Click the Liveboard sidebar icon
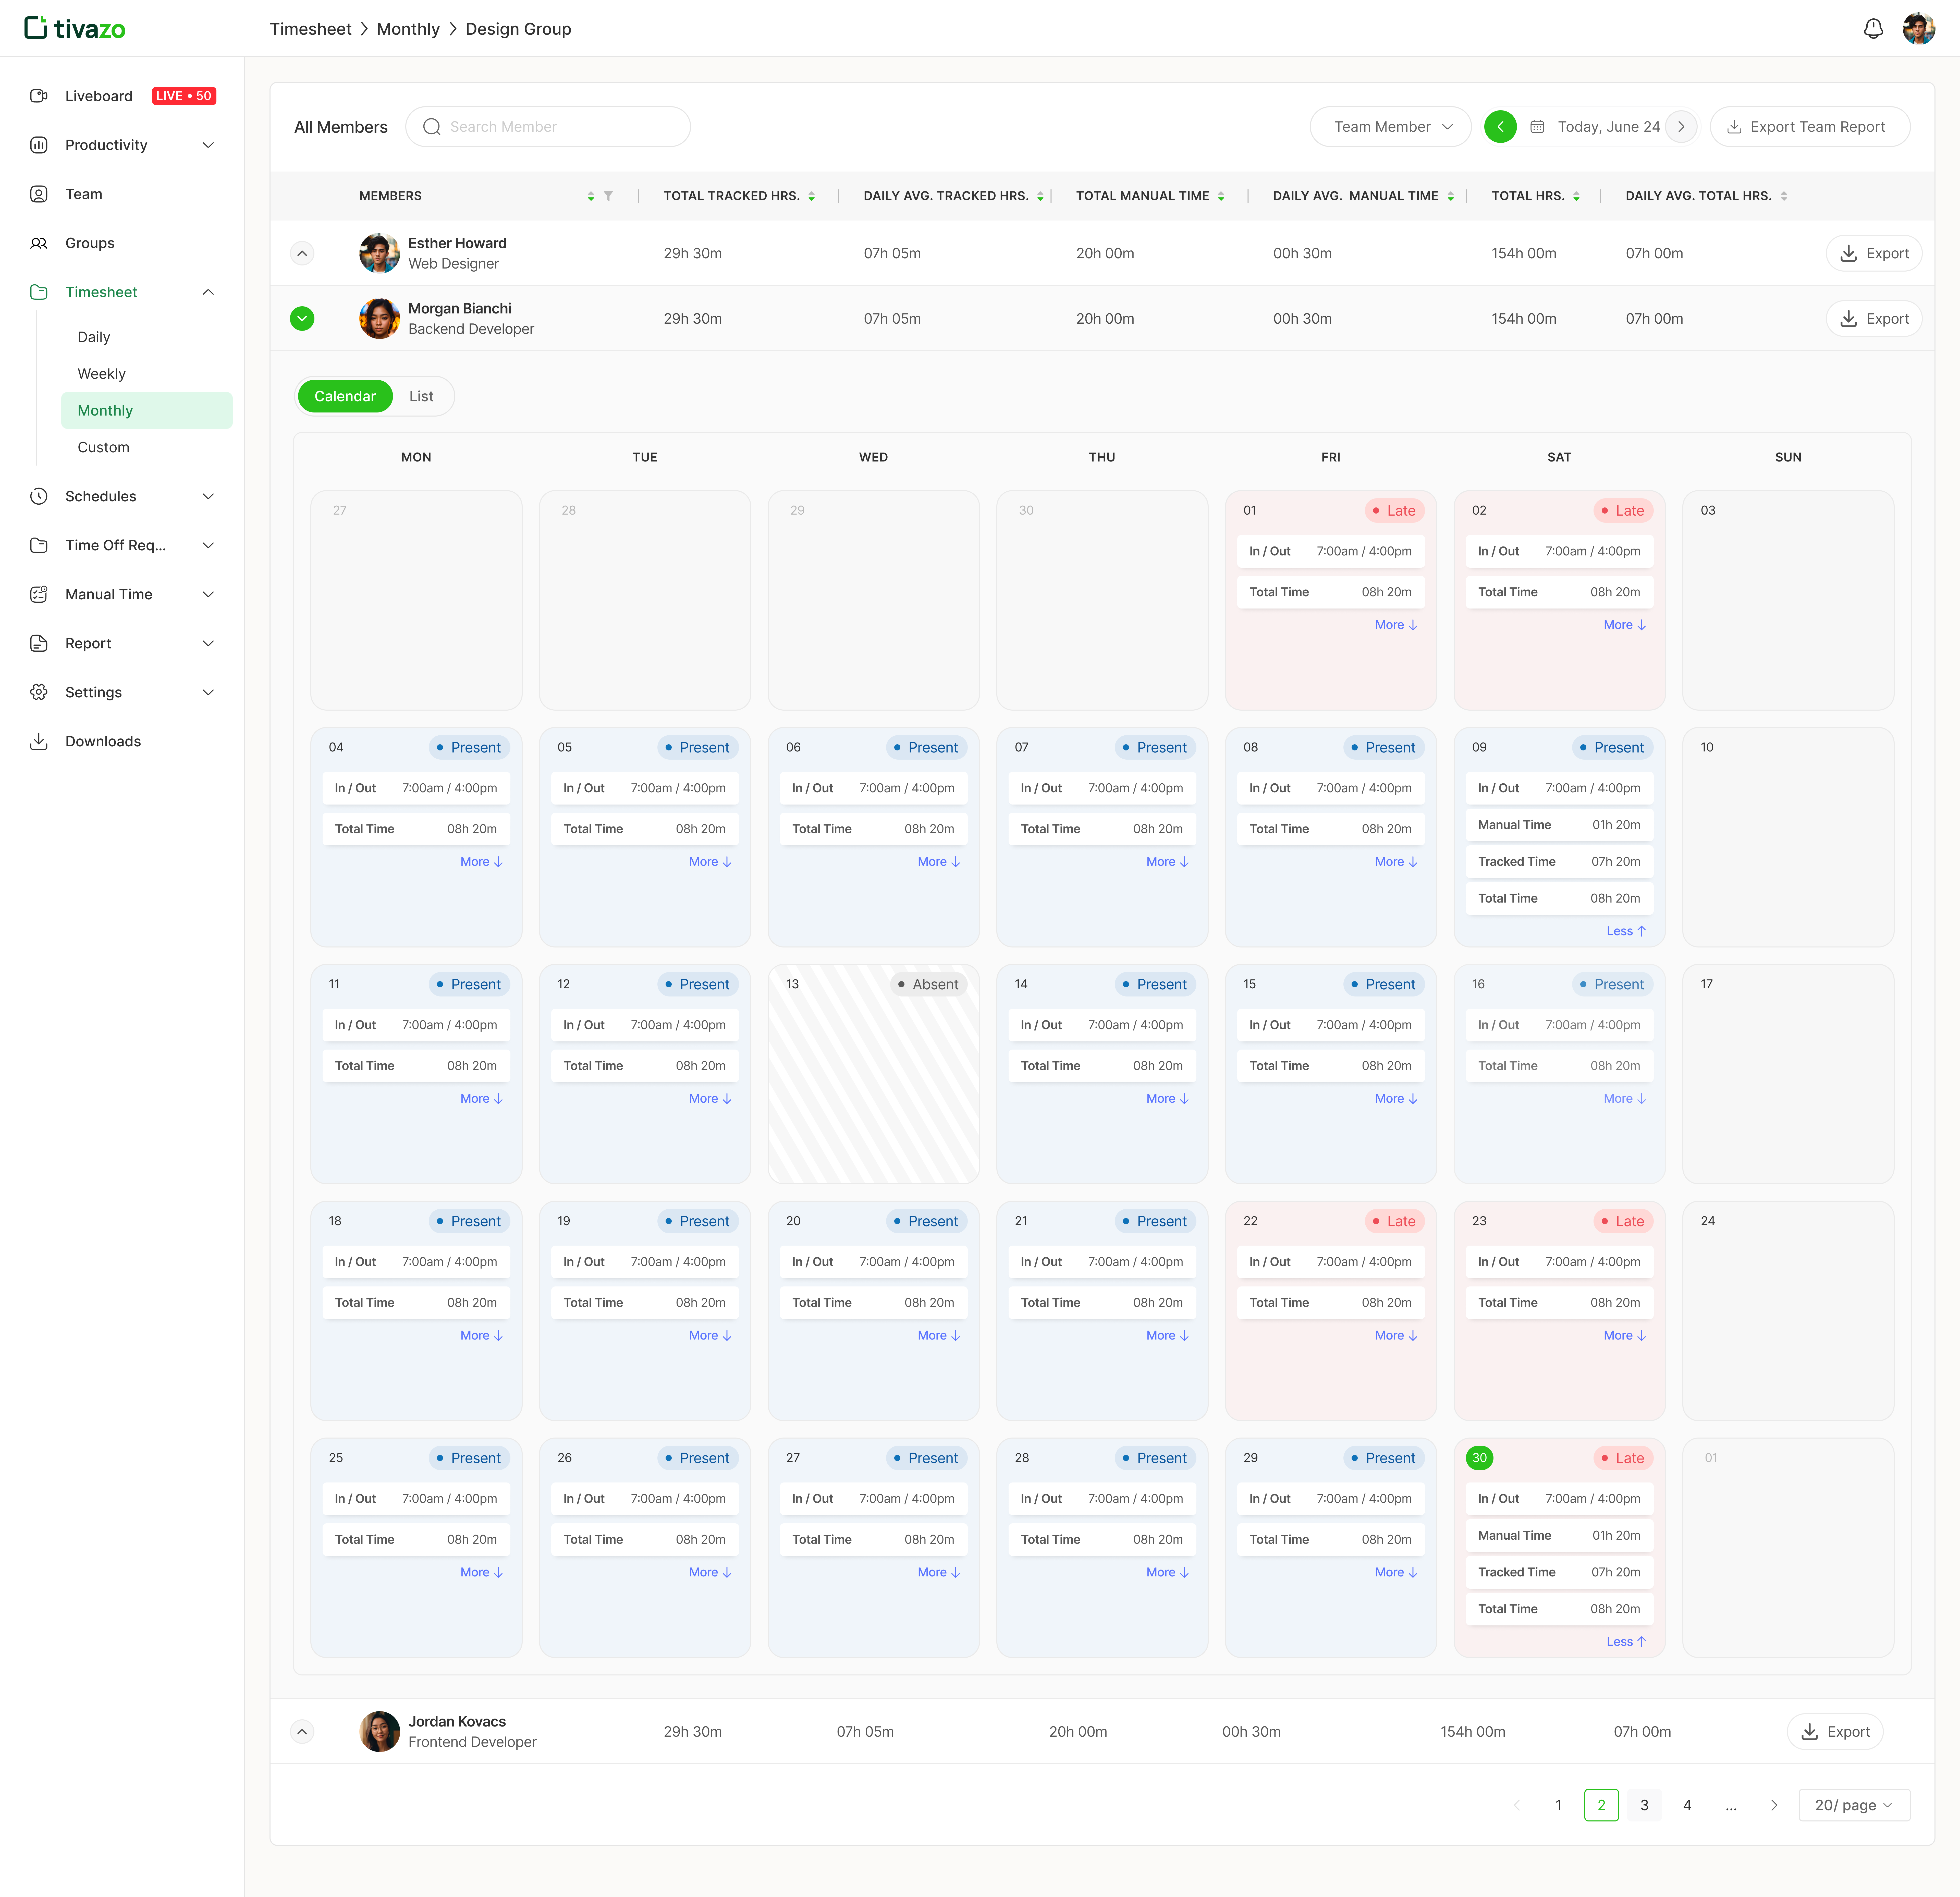This screenshot has width=1960, height=1897. (39, 96)
